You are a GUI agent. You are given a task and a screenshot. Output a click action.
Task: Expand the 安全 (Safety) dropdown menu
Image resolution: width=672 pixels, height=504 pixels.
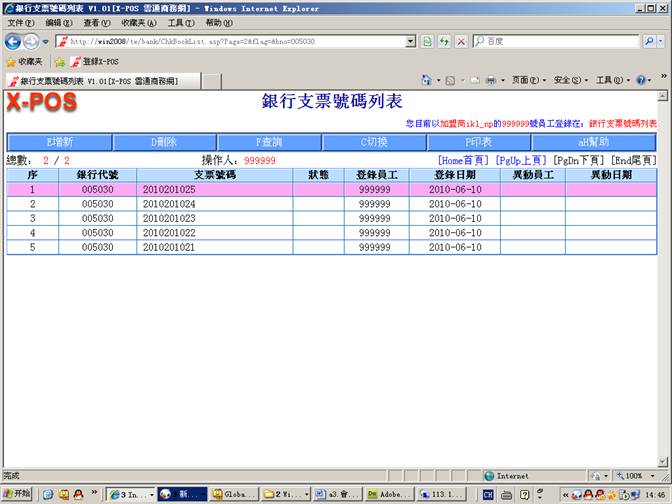[x=567, y=80]
